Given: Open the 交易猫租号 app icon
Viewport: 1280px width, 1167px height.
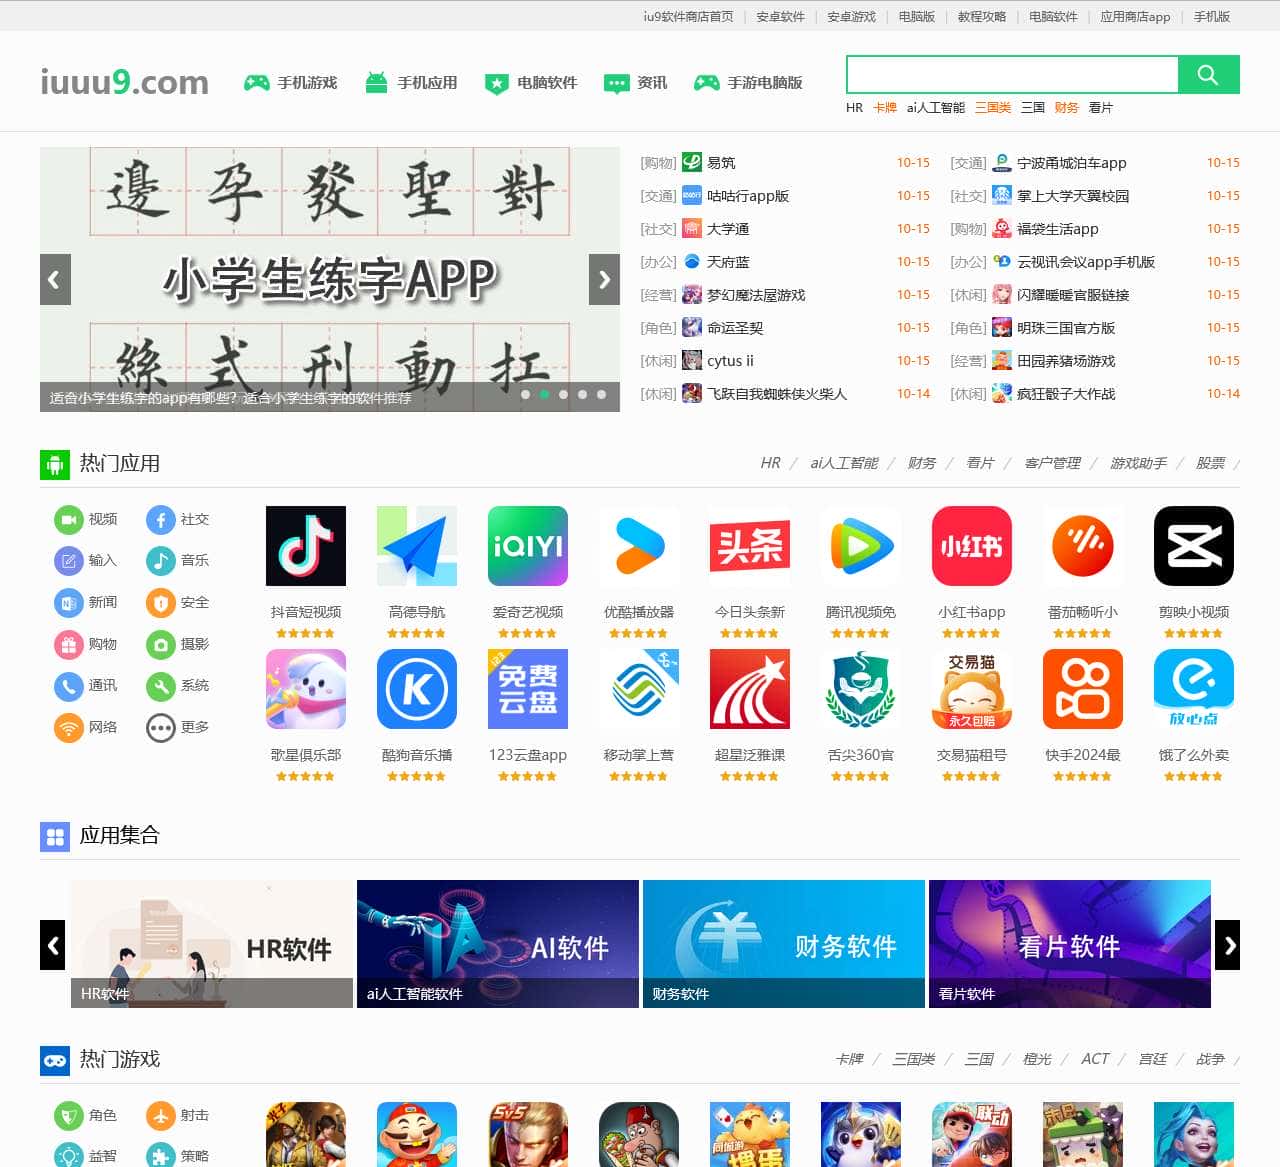Looking at the screenshot, I should pos(972,689).
